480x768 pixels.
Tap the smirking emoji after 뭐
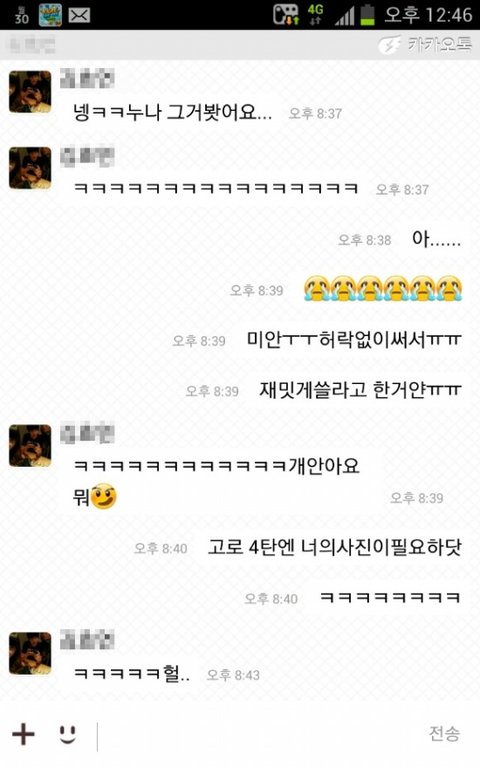tap(103, 496)
